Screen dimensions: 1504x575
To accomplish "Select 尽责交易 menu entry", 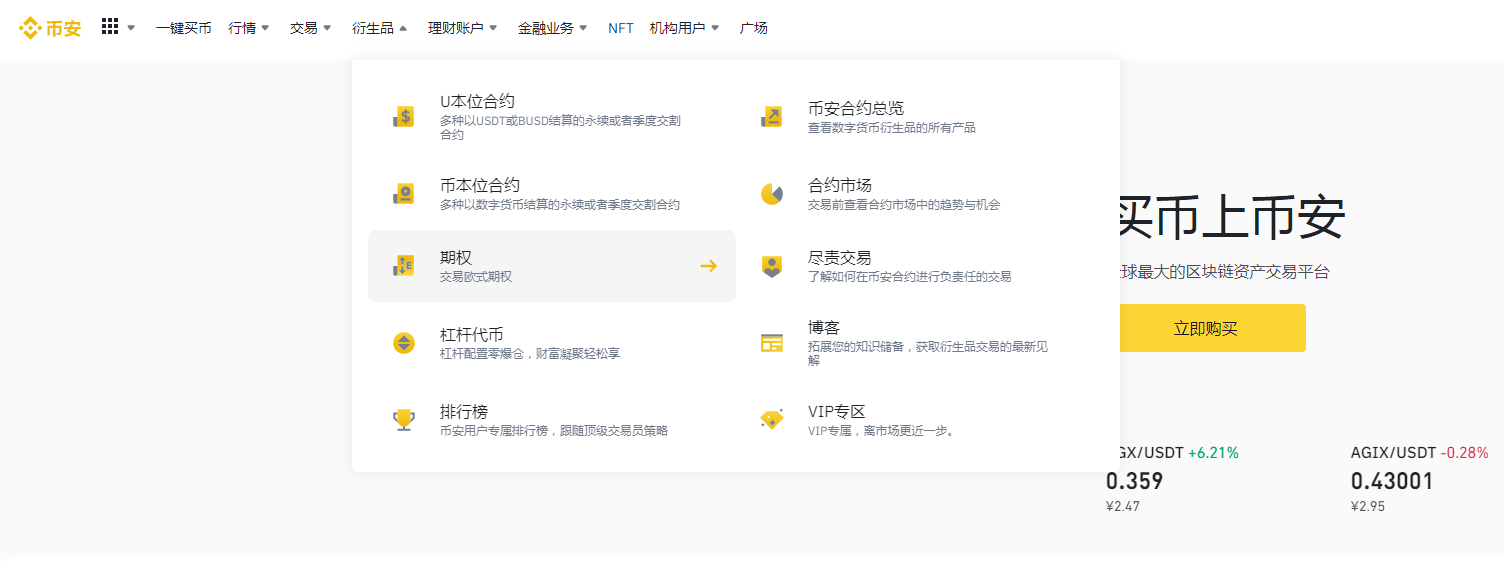I will [920, 266].
